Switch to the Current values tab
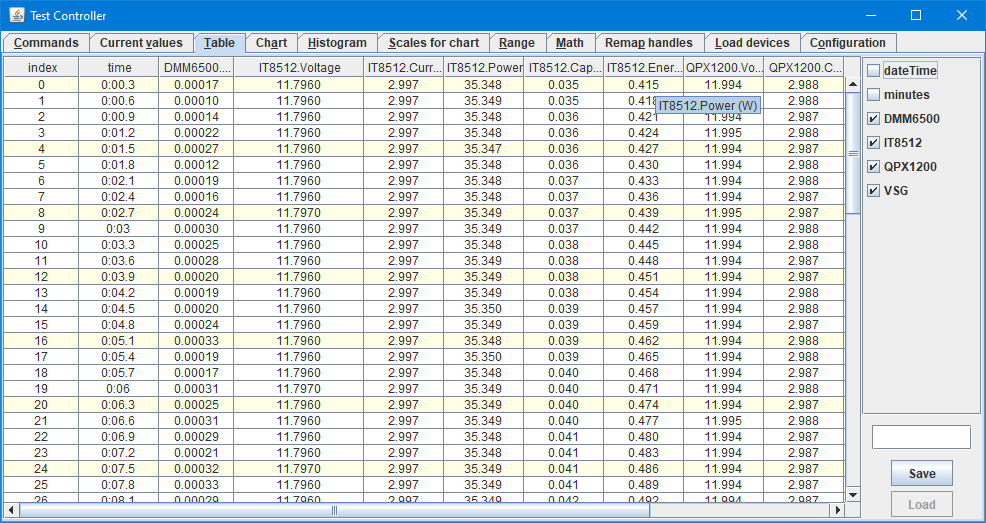Image resolution: width=986 pixels, height=523 pixels. [141, 43]
